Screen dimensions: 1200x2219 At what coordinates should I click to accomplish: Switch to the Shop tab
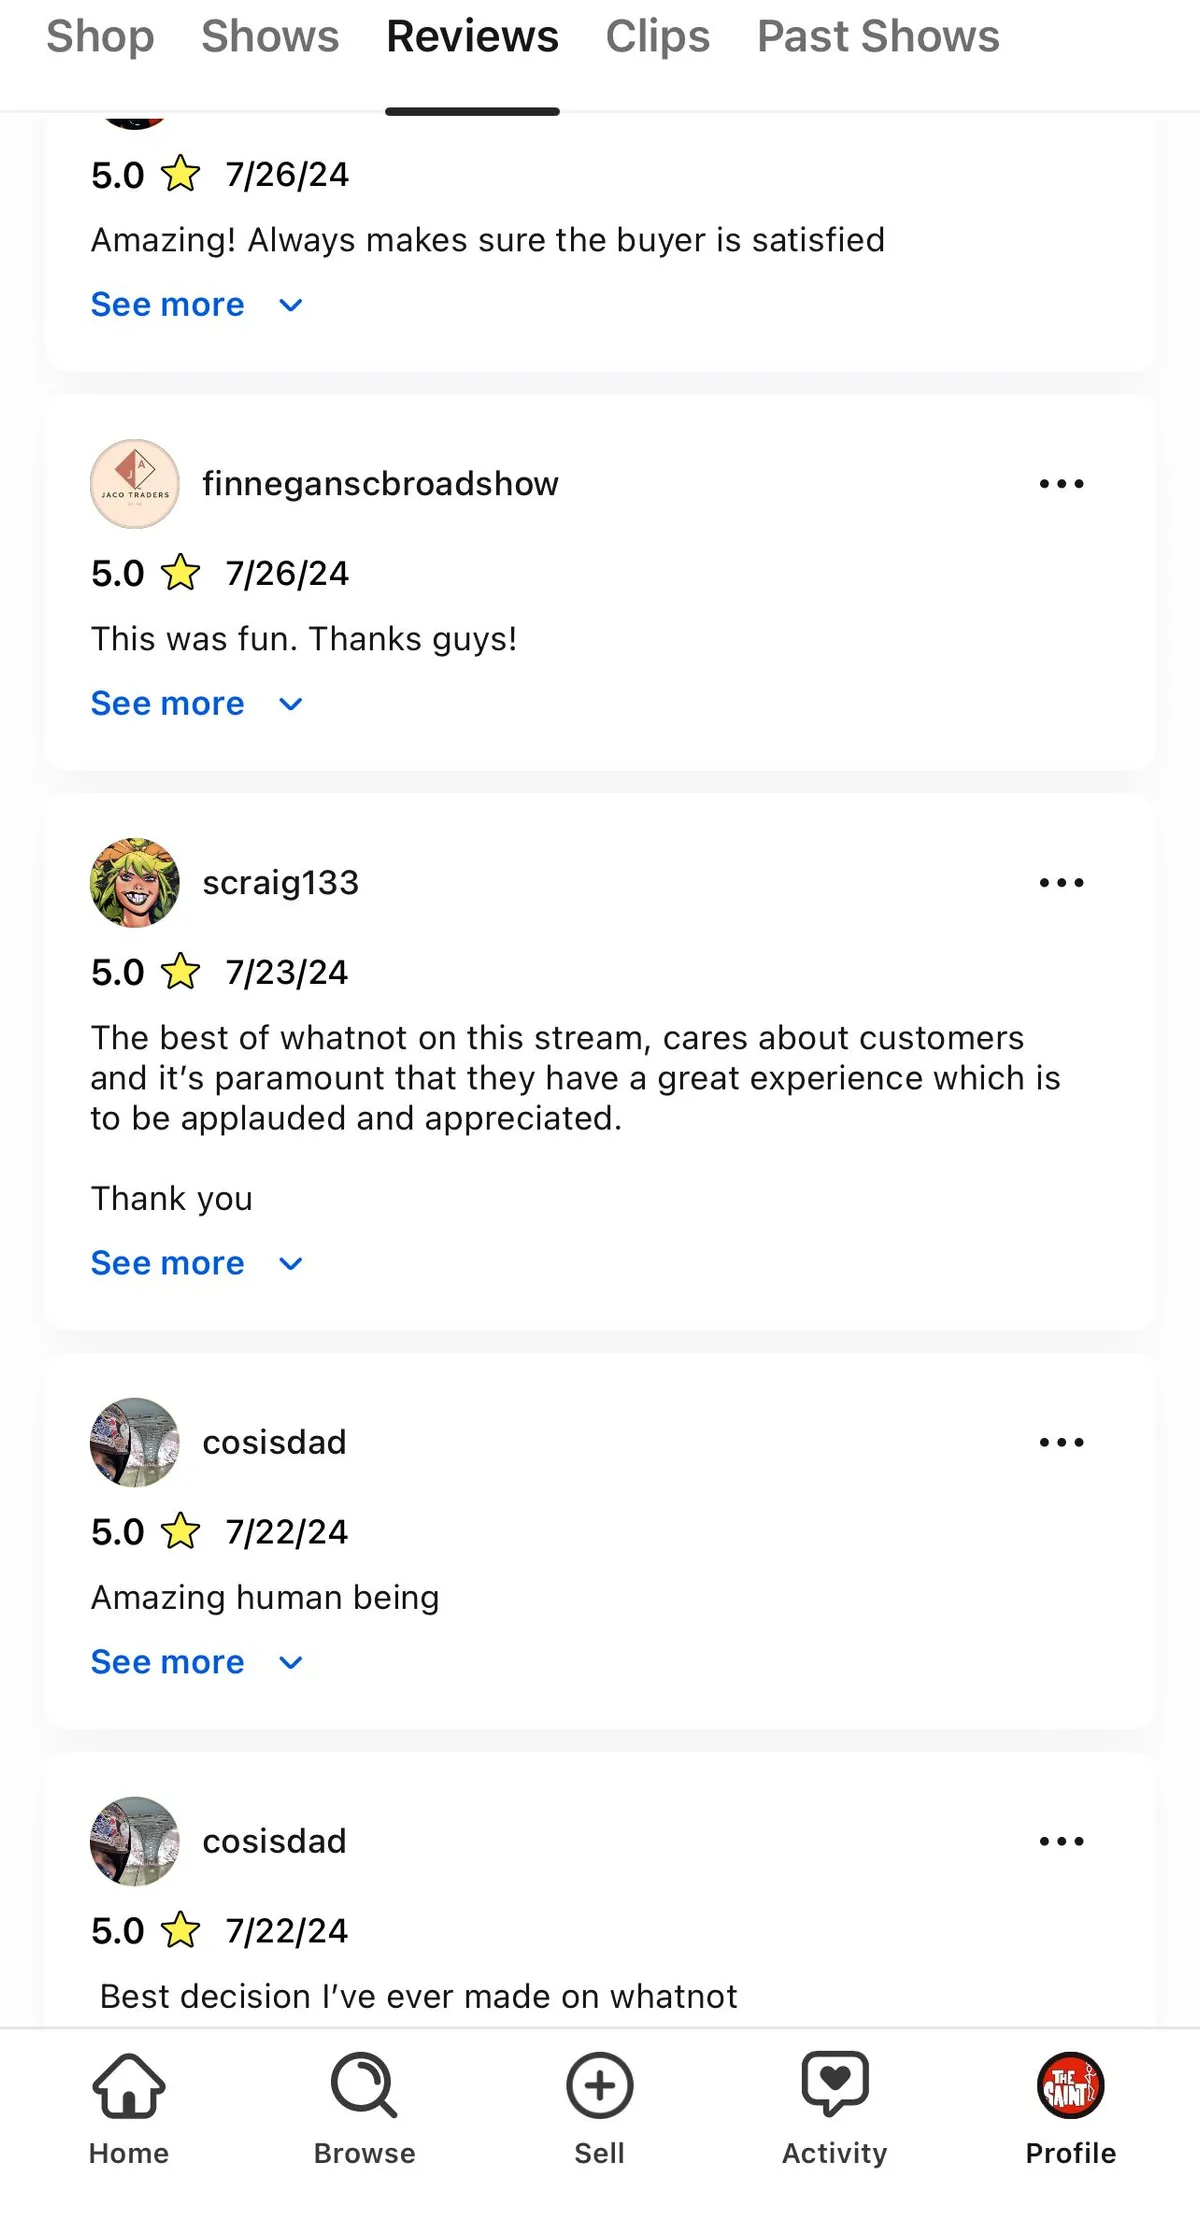click(x=100, y=37)
